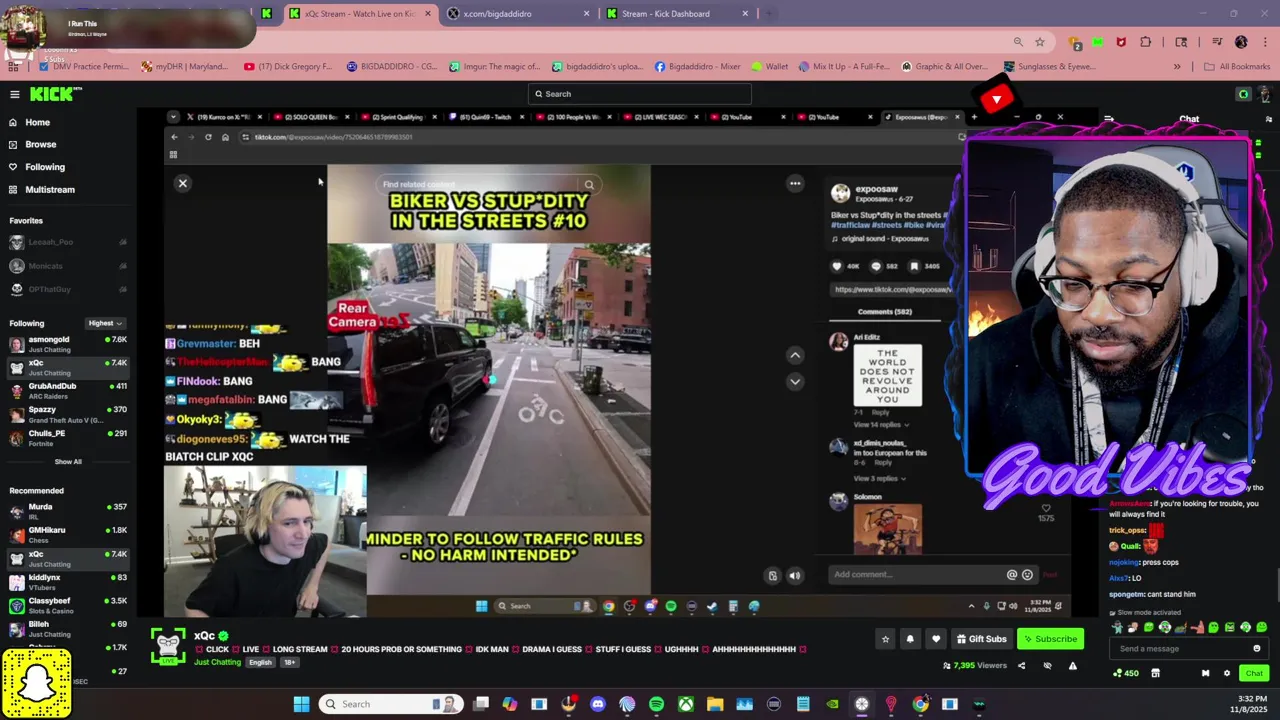Image resolution: width=1280 pixels, height=720 pixels.
Task: Open emote picker in chat input
Action: (1257, 648)
